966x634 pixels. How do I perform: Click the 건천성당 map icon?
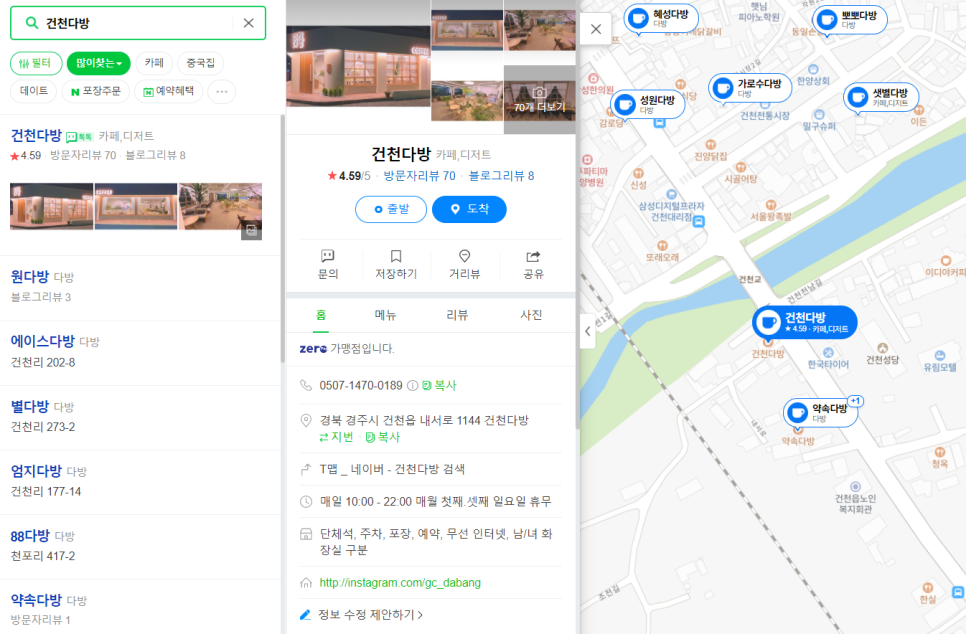pos(882,349)
